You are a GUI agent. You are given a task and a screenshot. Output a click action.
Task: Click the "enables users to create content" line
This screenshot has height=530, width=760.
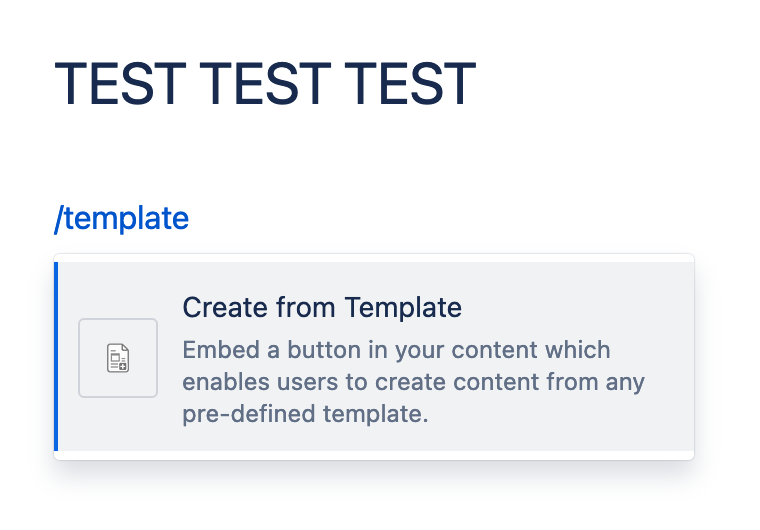tap(413, 382)
